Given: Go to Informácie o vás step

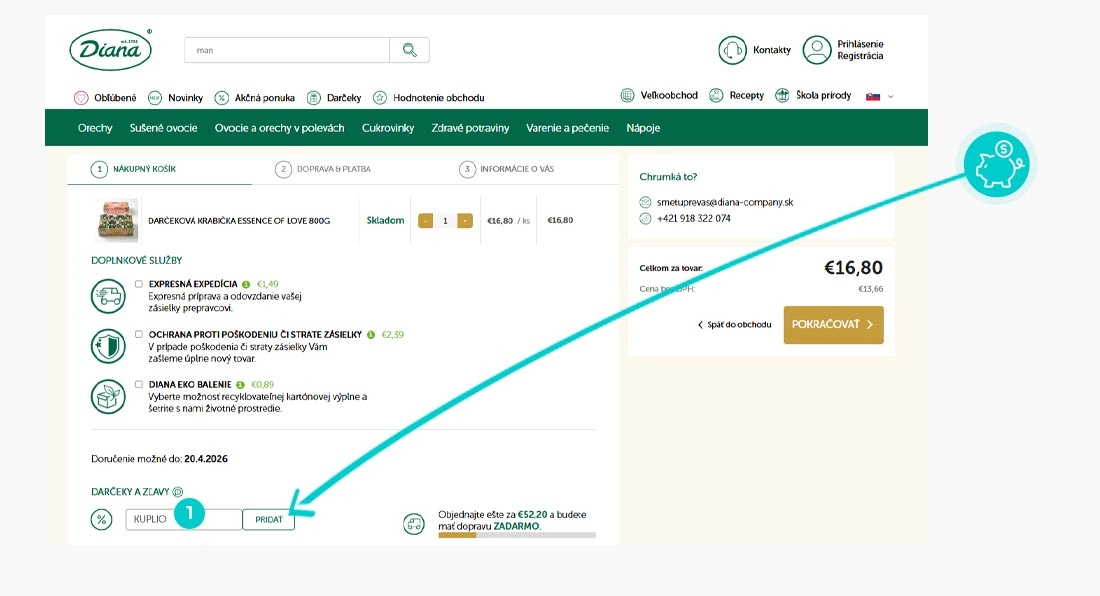Looking at the screenshot, I should [x=507, y=169].
